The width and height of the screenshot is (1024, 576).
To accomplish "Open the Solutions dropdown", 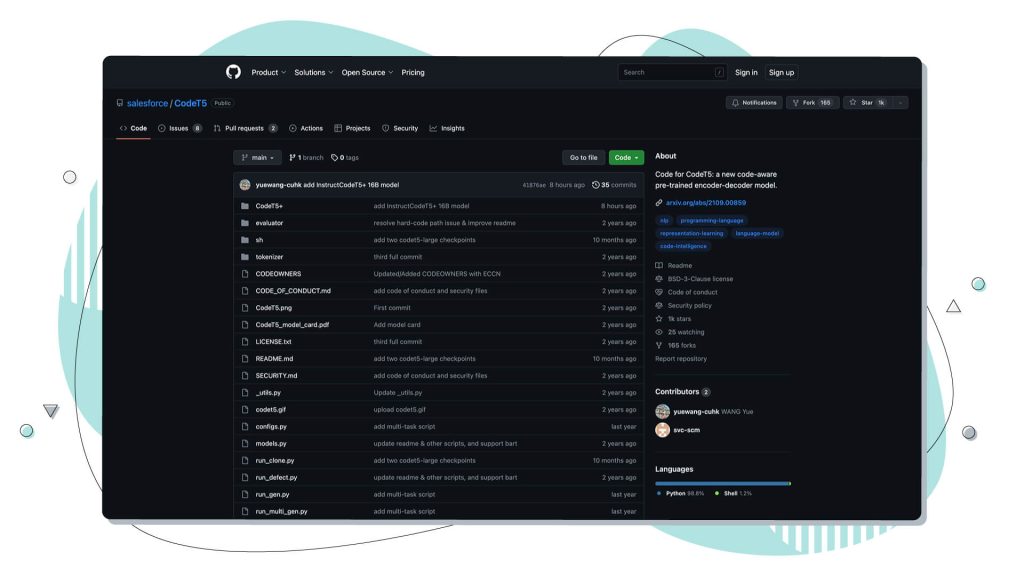I will [x=313, y=72].
